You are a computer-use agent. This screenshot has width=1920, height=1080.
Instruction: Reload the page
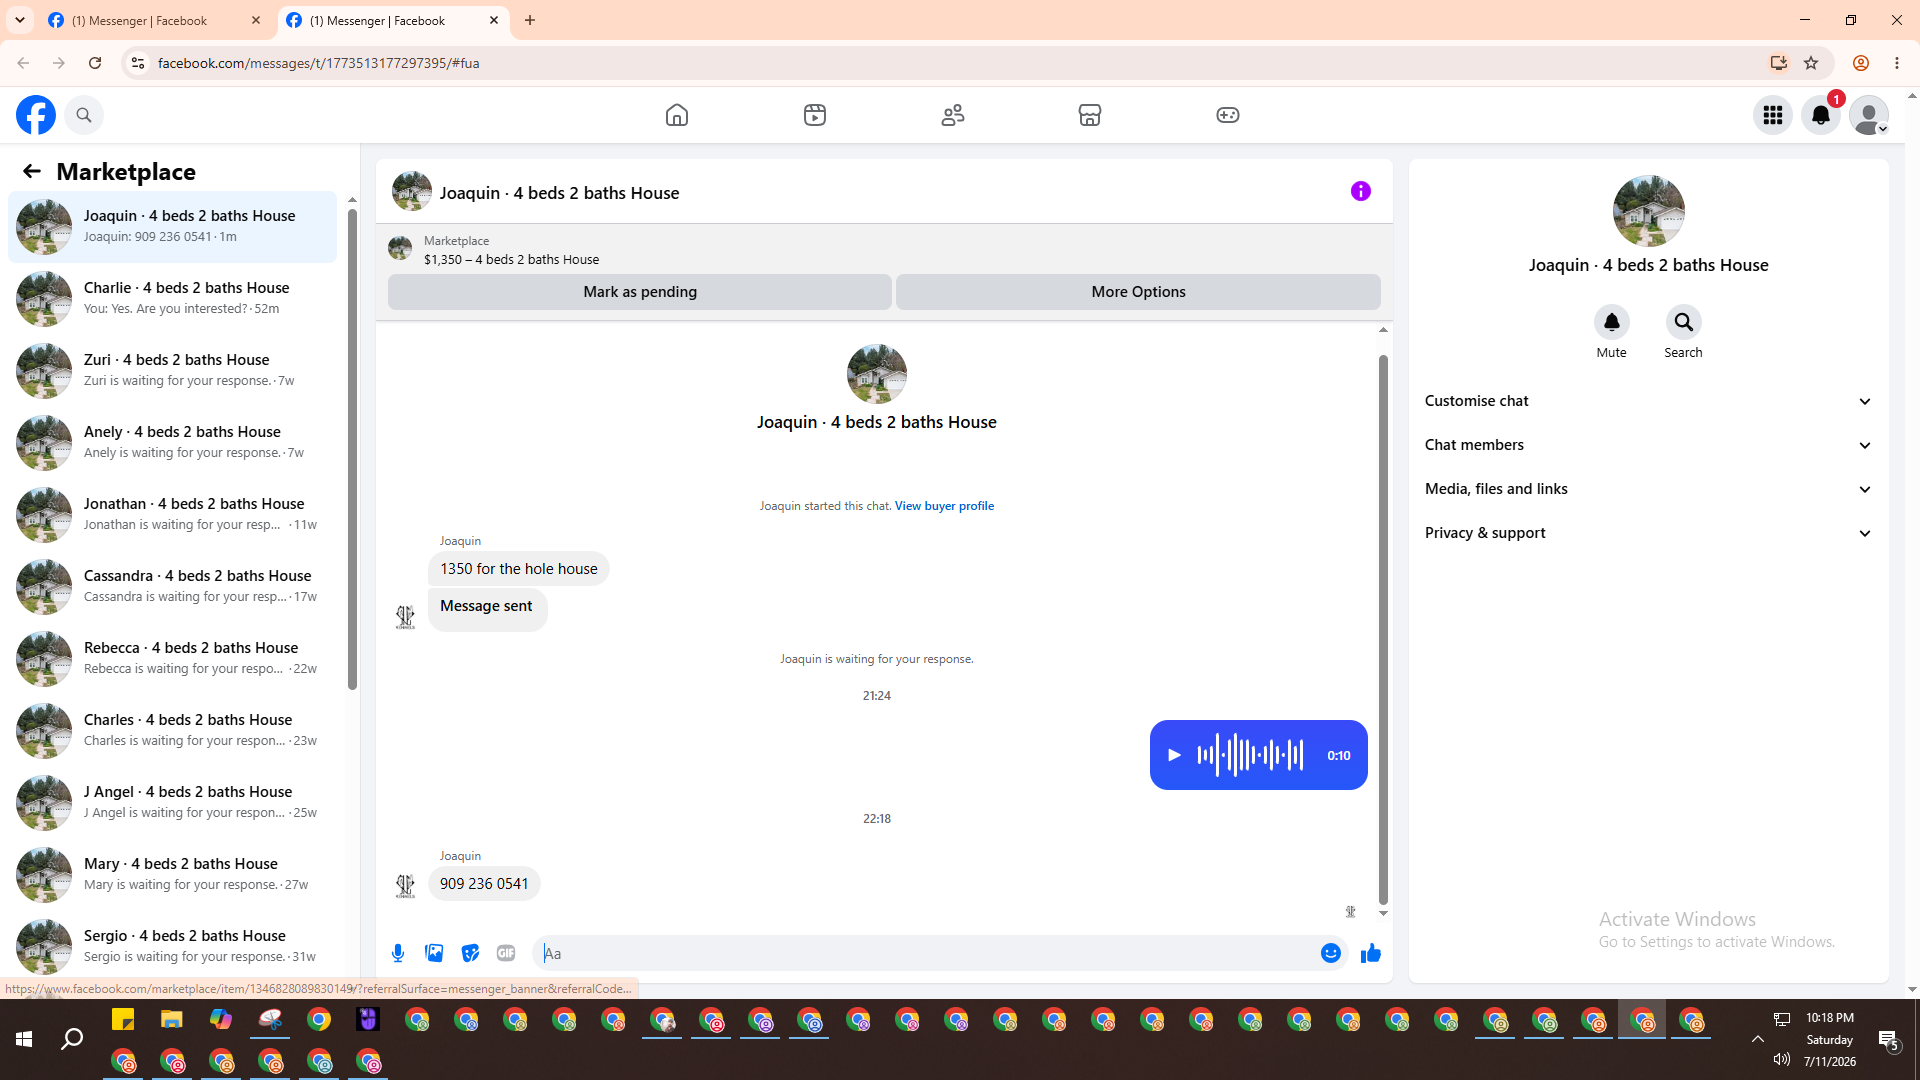(x=95, y=63)
